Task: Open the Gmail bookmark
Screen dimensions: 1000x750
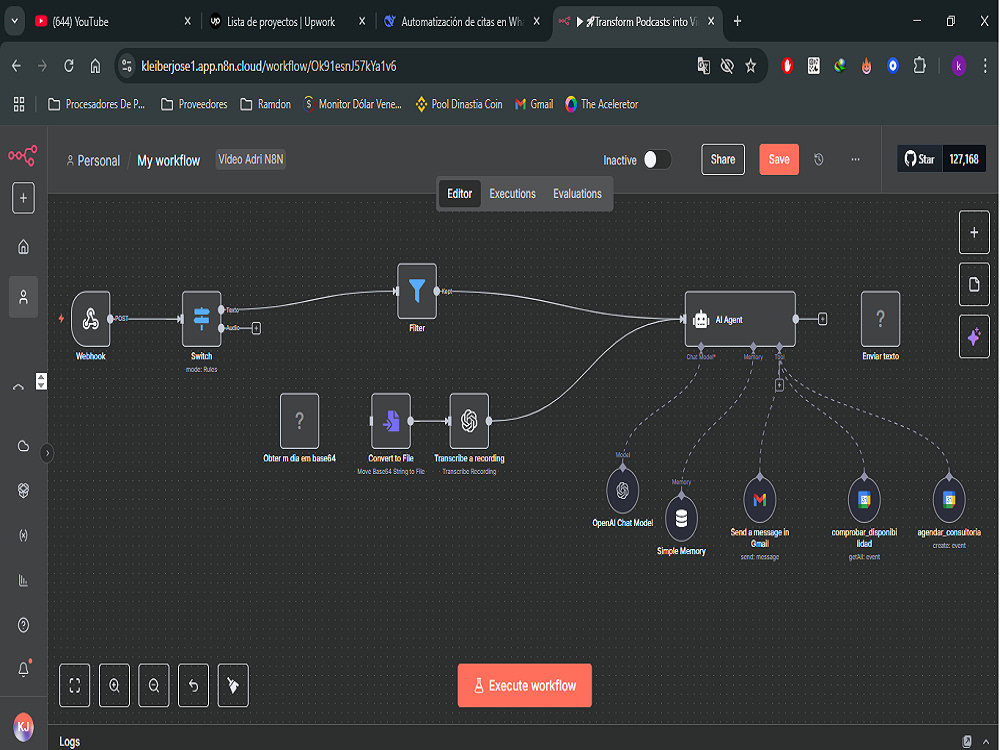Action: click(x=534, y=104)
